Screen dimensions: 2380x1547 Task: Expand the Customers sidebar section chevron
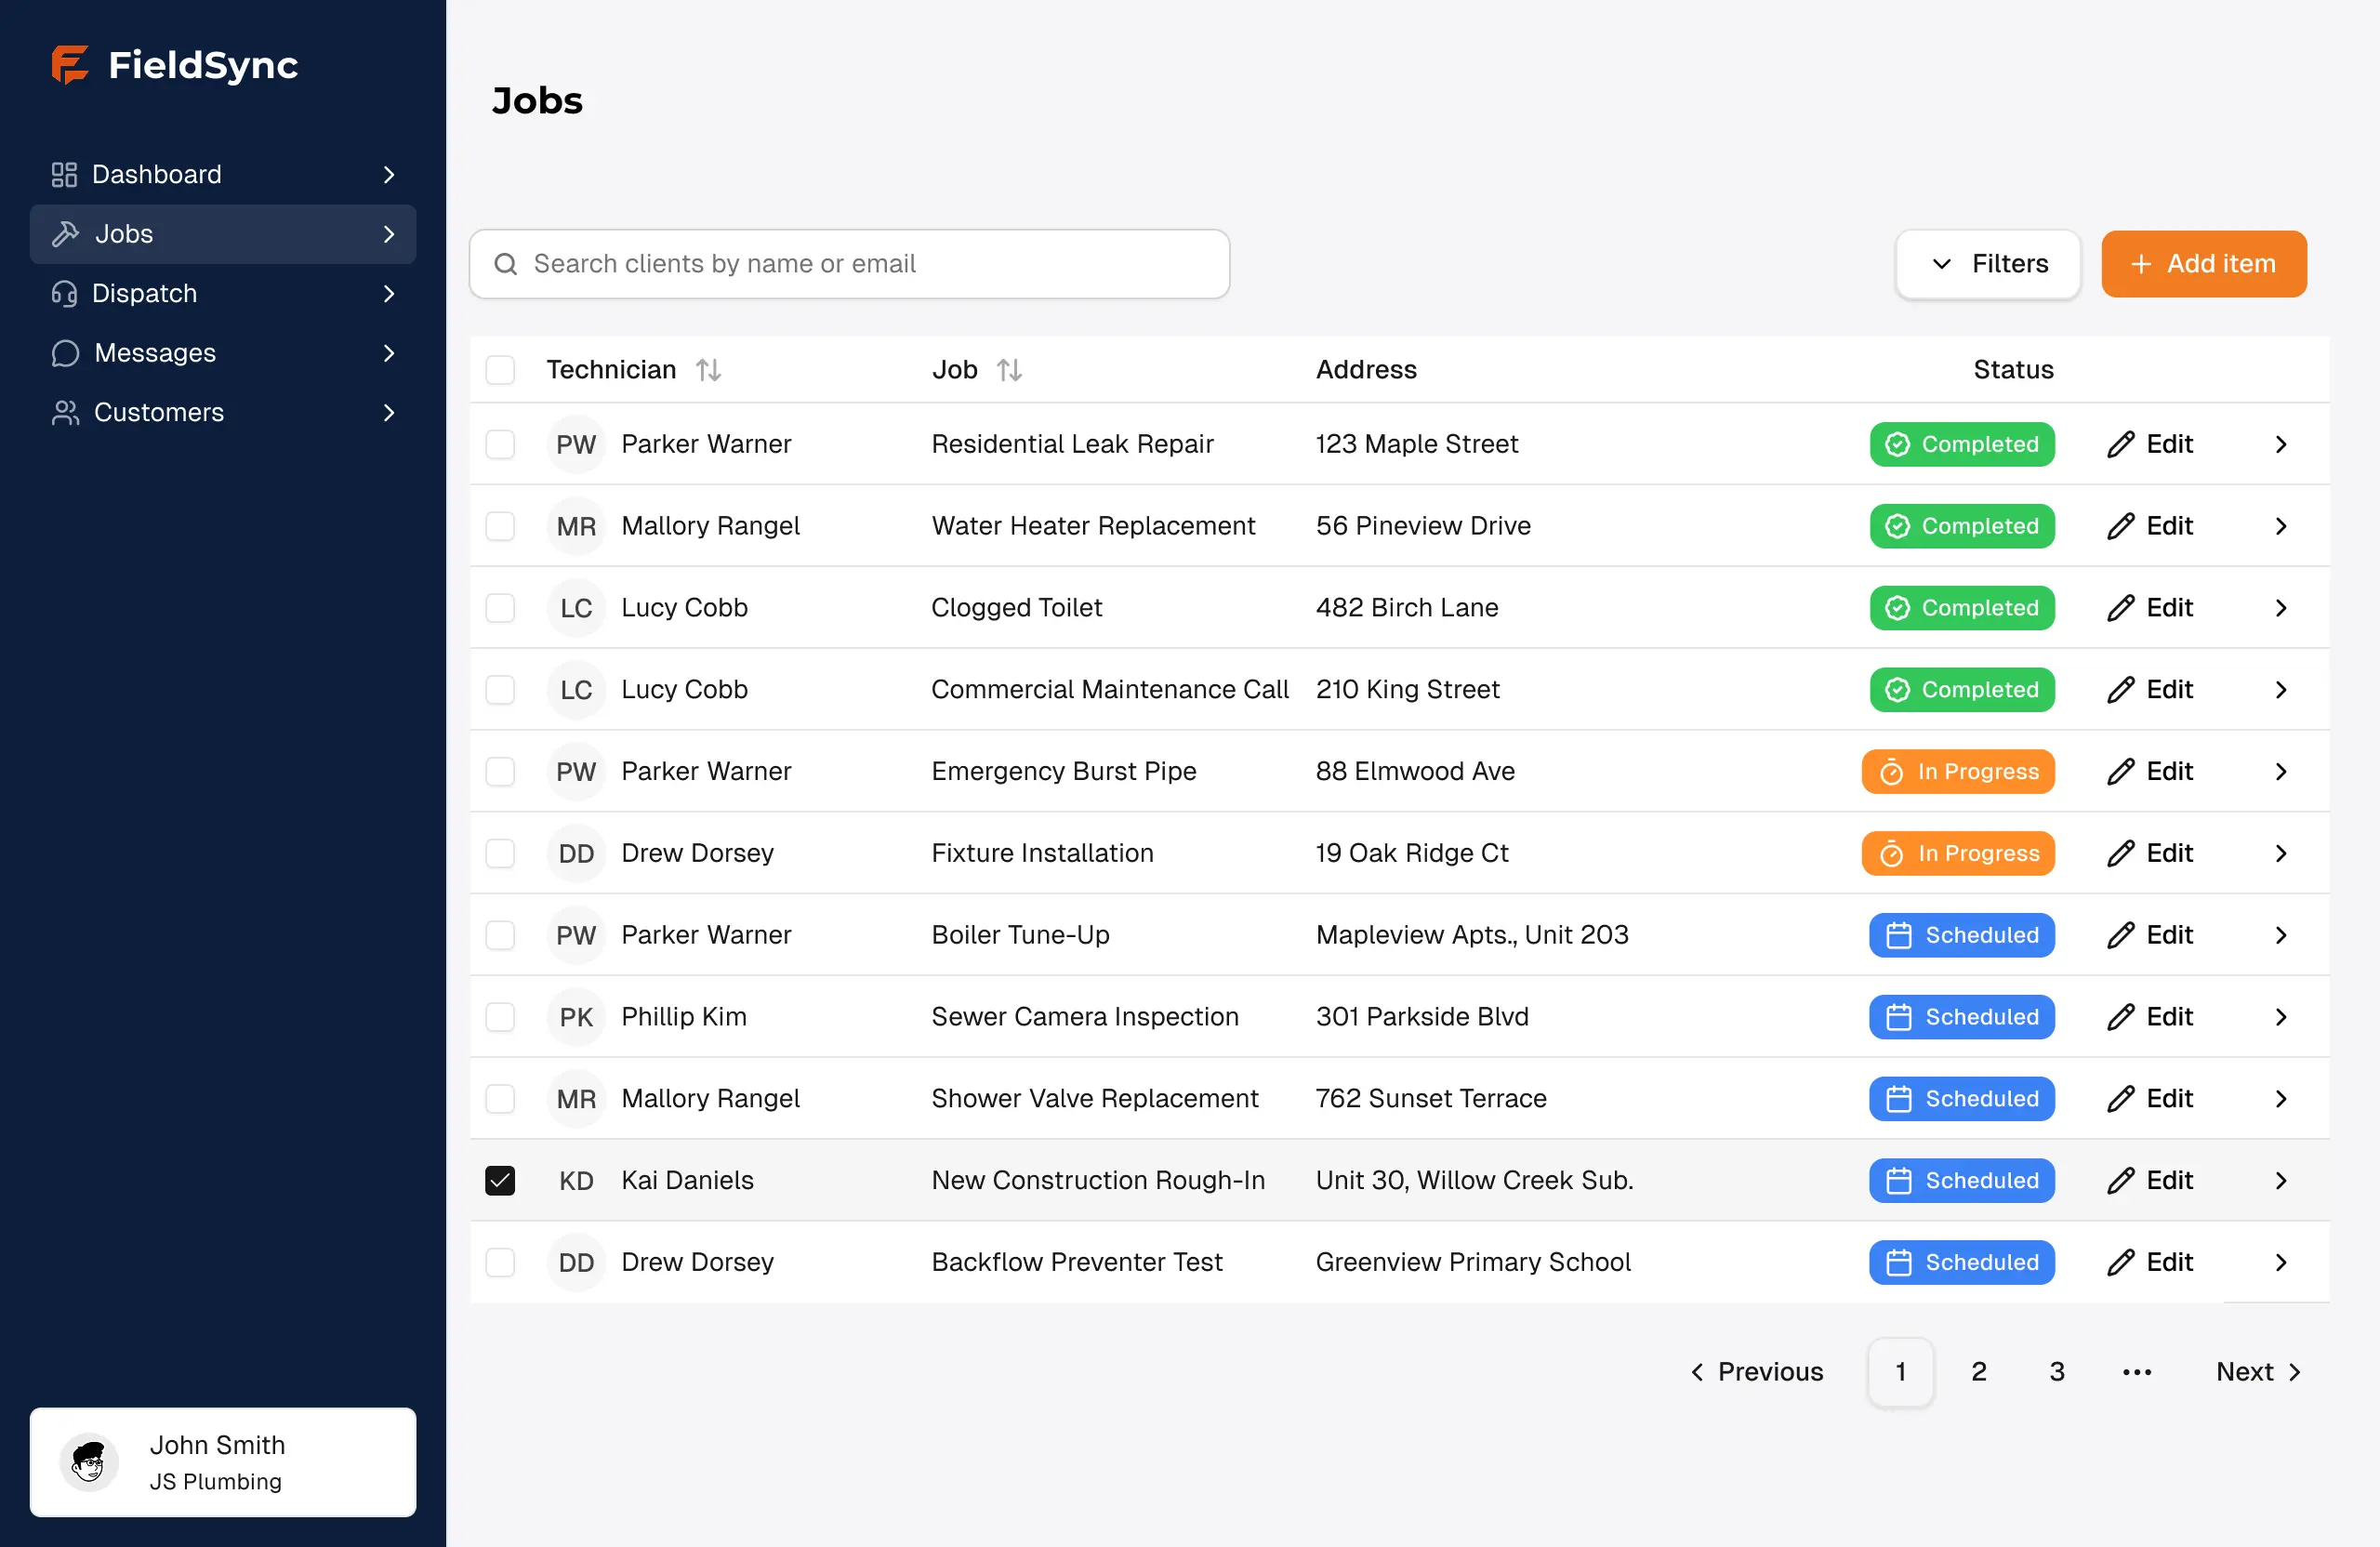[x=389, y=412]
